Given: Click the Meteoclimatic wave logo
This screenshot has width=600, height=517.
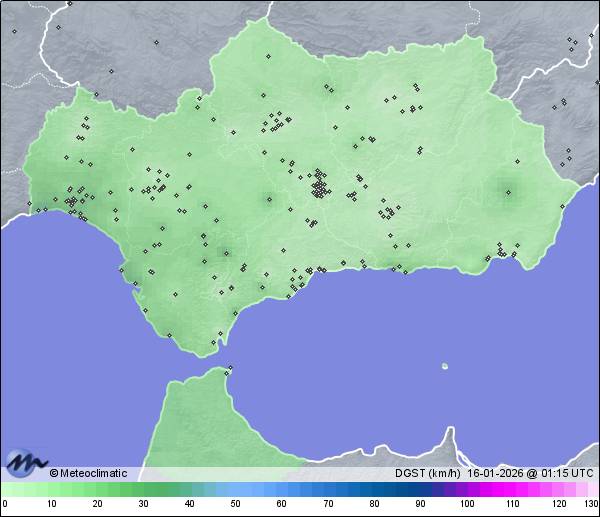Looking at the screenshot, I should tap(24, 462).
